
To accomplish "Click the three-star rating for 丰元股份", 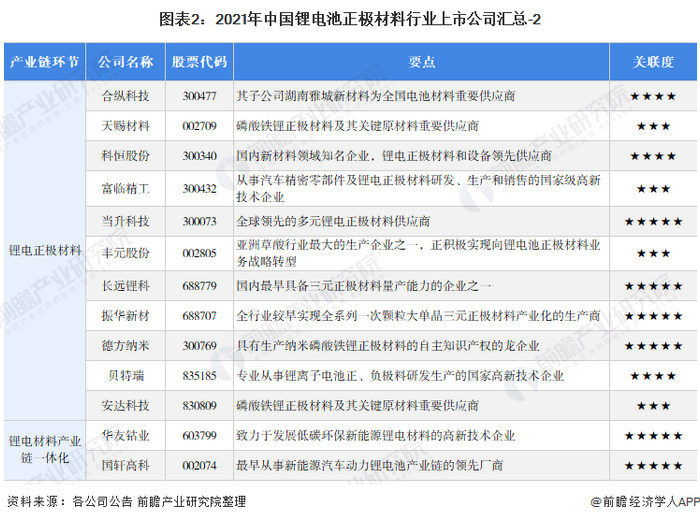I will click(x=653, y=254).
